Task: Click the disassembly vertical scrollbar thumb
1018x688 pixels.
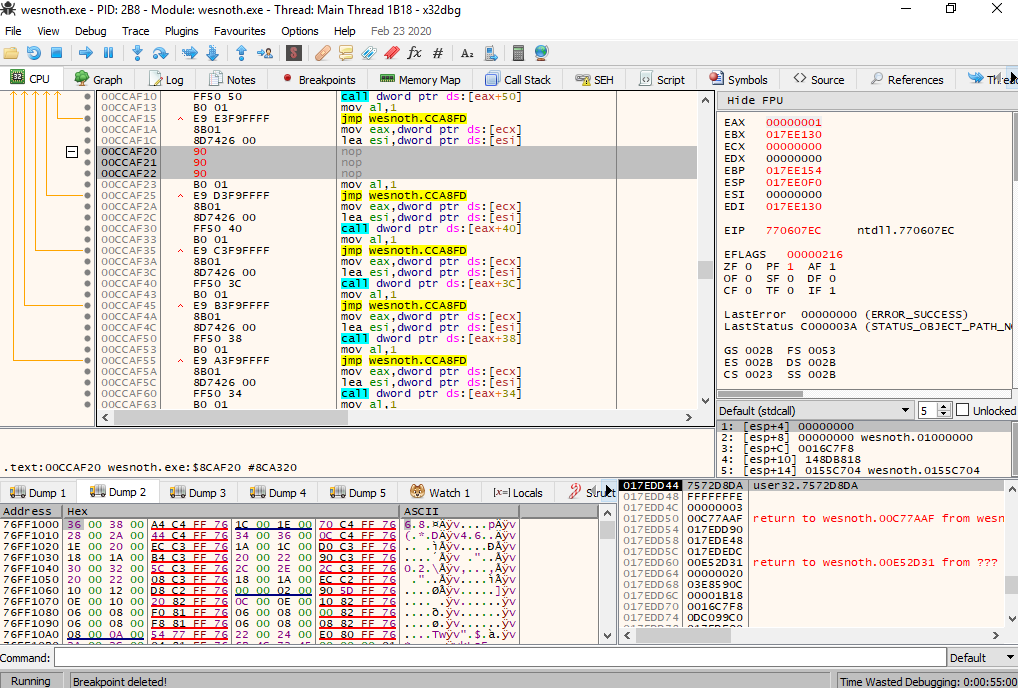Action: [706, 269]
